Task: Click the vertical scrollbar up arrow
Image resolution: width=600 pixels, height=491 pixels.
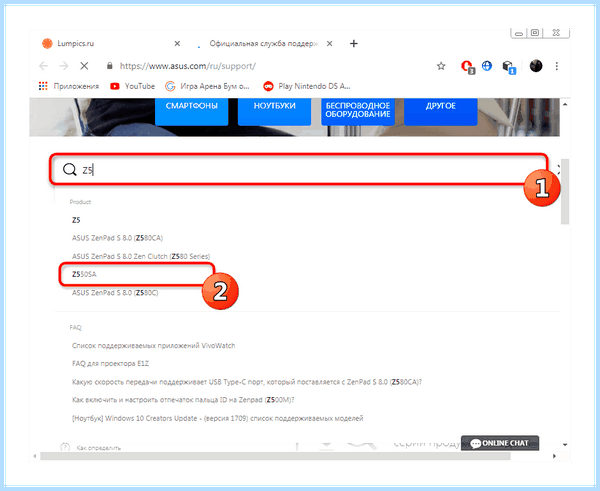Action: click(565, 104)
